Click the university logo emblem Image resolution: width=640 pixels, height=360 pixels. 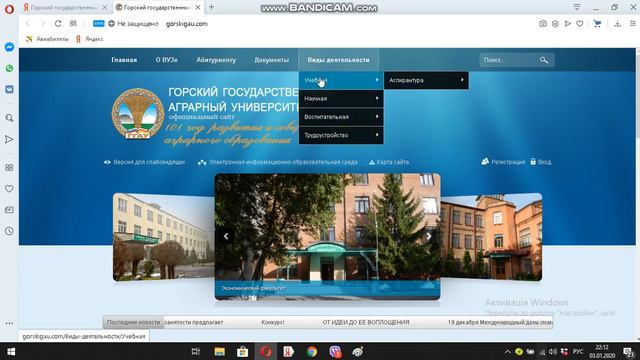coord(138,114)
